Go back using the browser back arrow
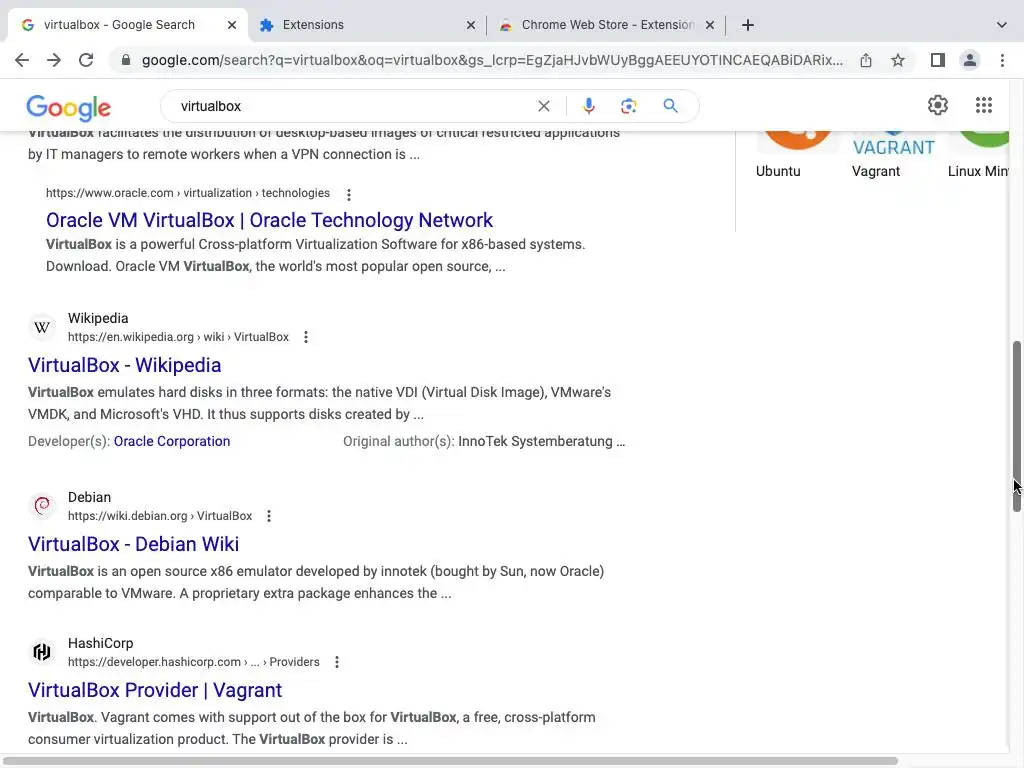Viewport: 1024px width, 768px height. pos(22,60)
